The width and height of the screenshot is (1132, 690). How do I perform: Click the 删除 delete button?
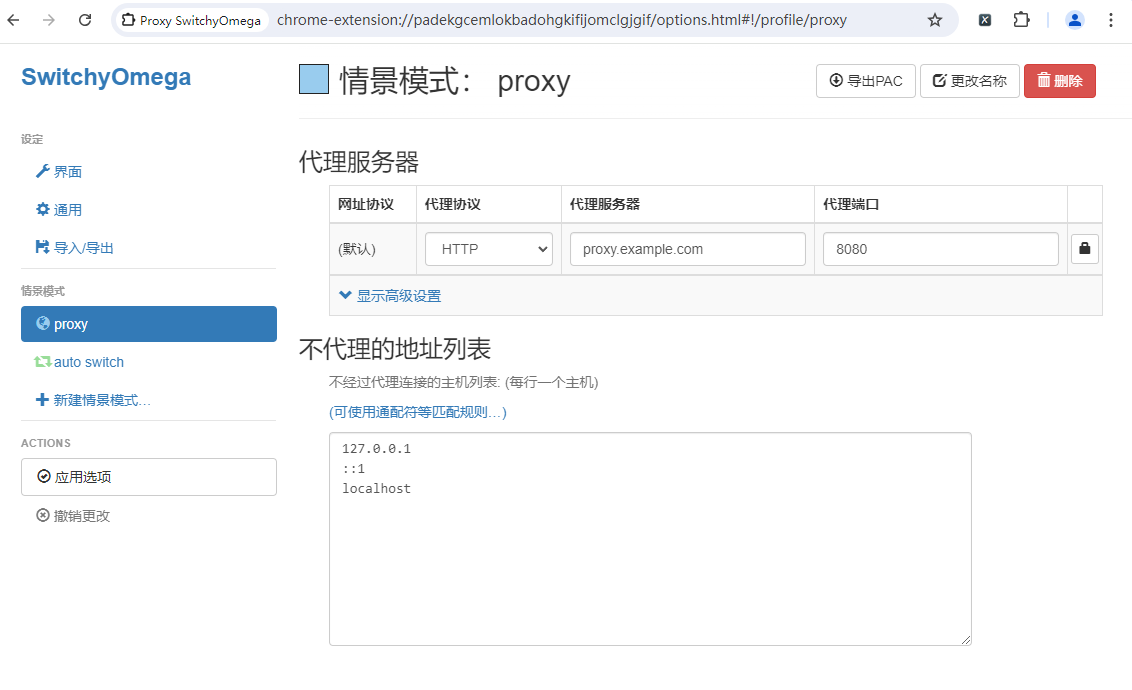[x=1059, y=81]
